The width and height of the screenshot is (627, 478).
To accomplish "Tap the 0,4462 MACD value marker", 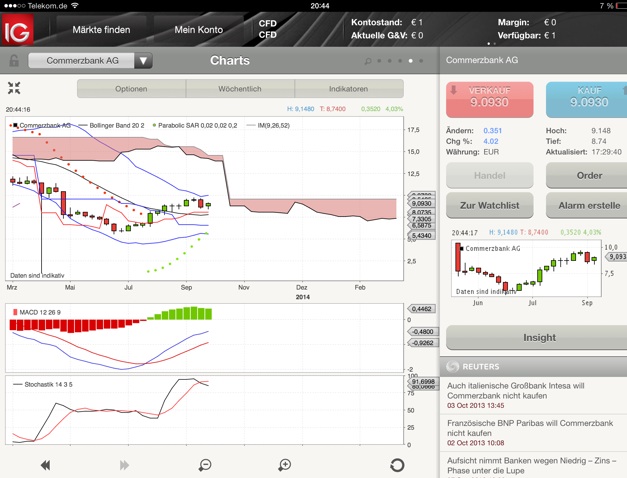I will pos(421,309).
